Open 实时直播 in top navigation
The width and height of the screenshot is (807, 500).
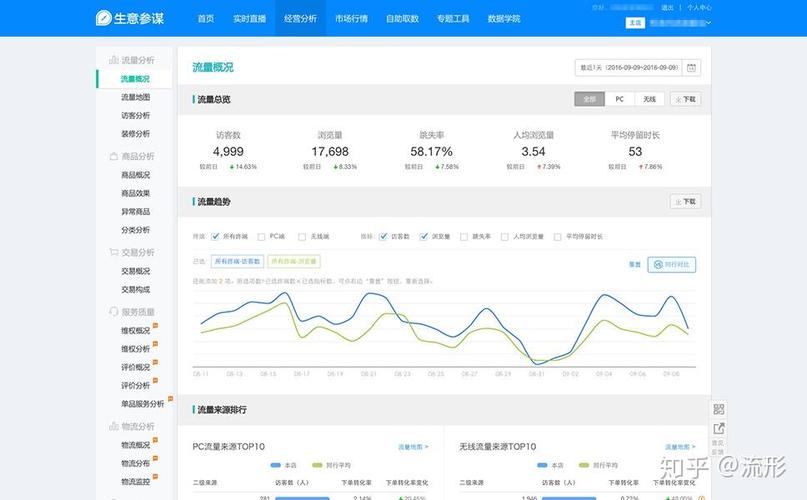coord(249,19)
